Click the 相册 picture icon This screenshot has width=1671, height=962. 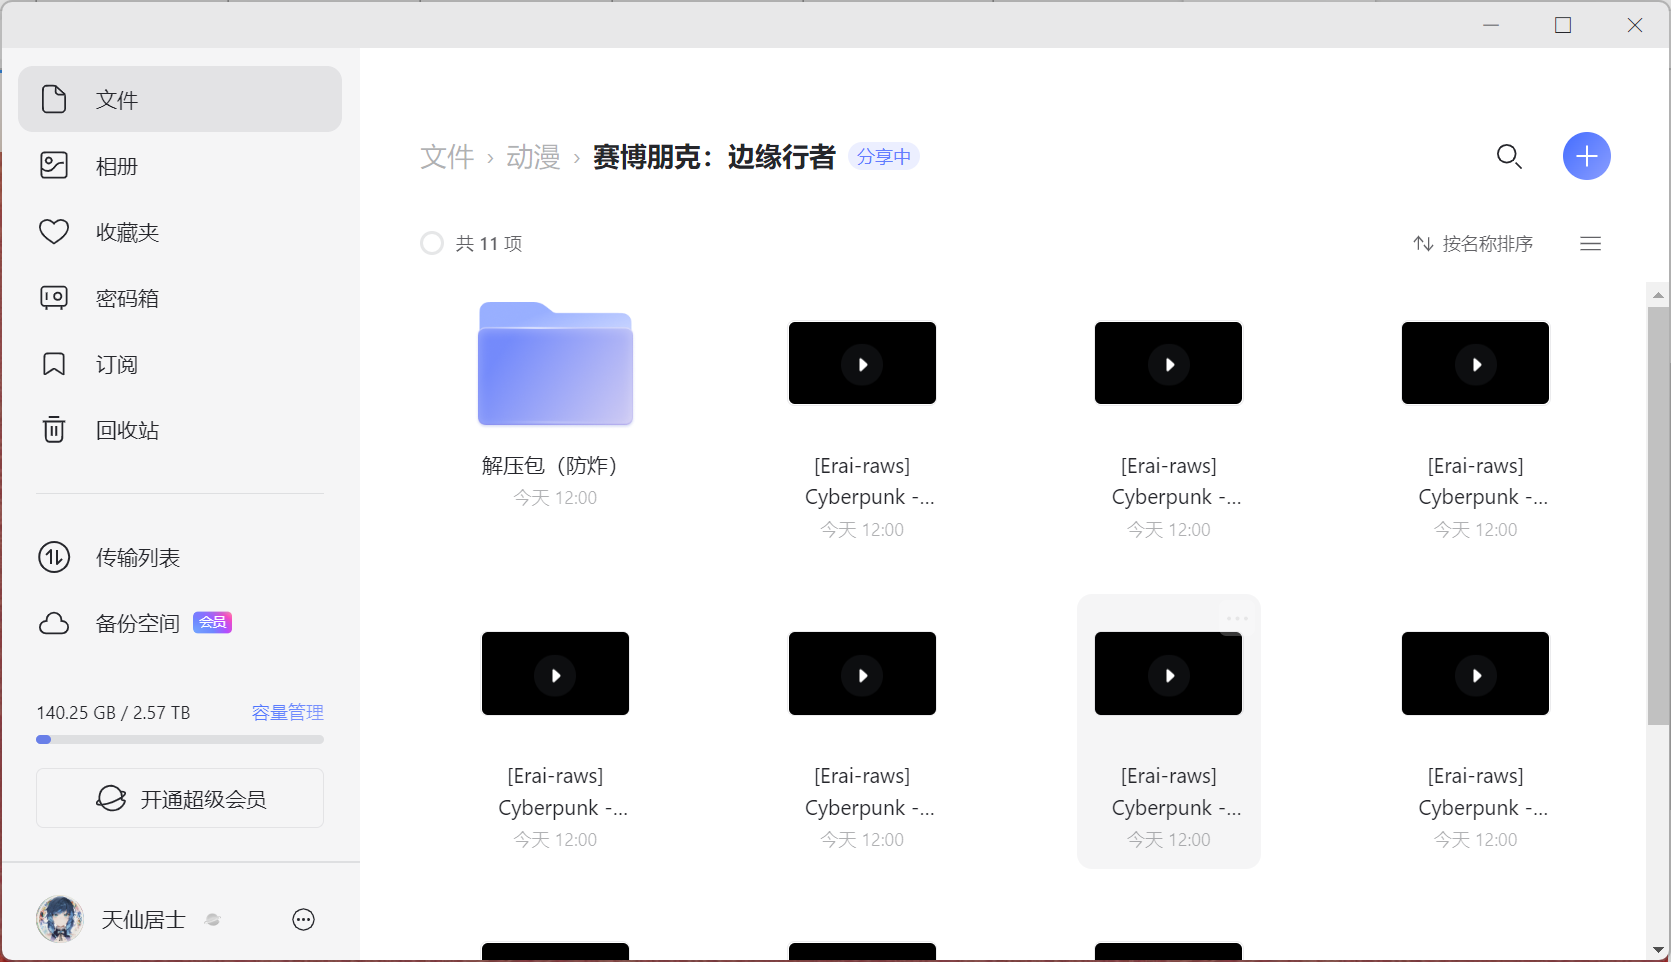[54, 165]
